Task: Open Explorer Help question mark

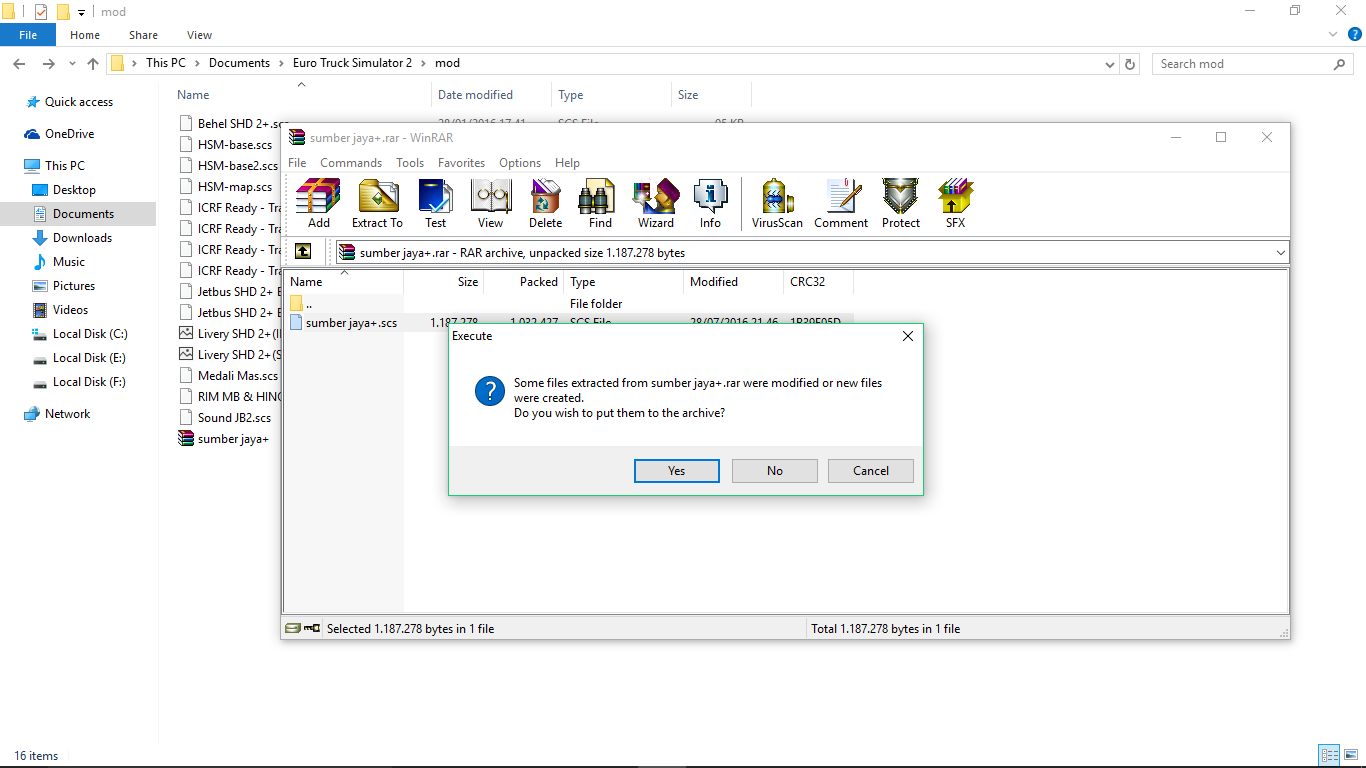Action: click(1355, 34)
